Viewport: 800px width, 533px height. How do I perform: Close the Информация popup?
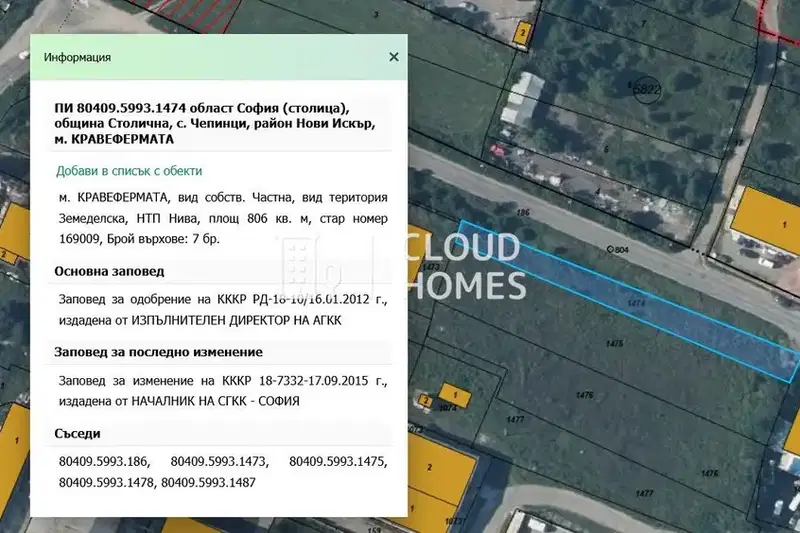[x=393, y=57]
